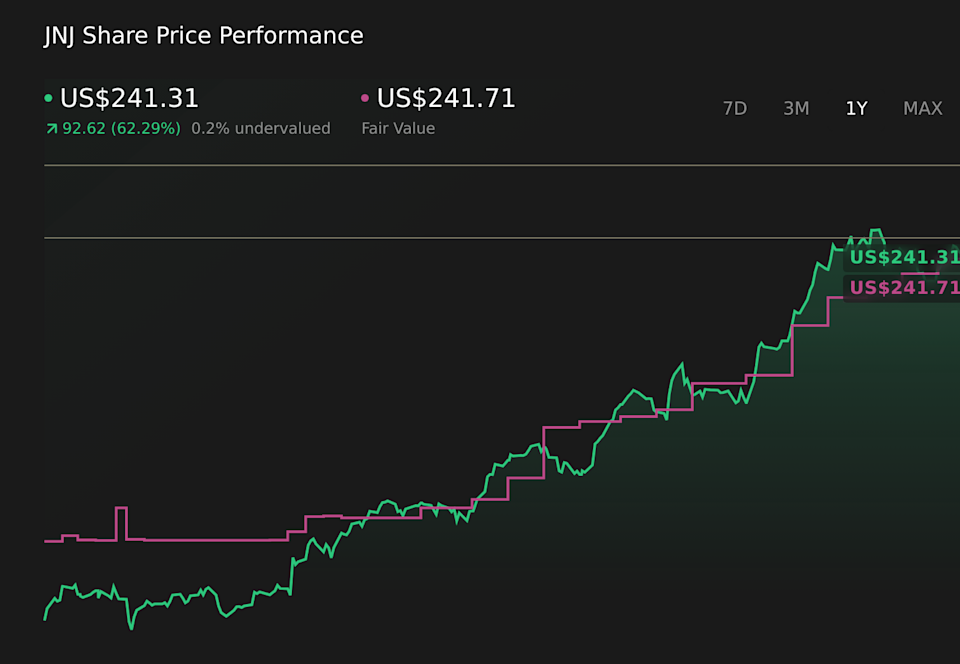Click the JNJ Share Price Performance title
The width and height of the screenshot is (960, 664).
coord(203,35)
